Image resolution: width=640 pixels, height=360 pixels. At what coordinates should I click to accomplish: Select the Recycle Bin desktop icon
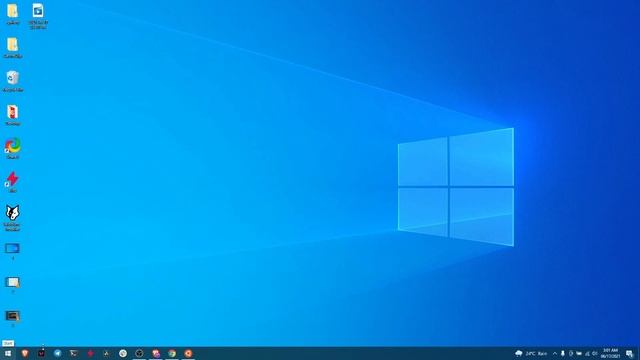(x=13, y=78)
